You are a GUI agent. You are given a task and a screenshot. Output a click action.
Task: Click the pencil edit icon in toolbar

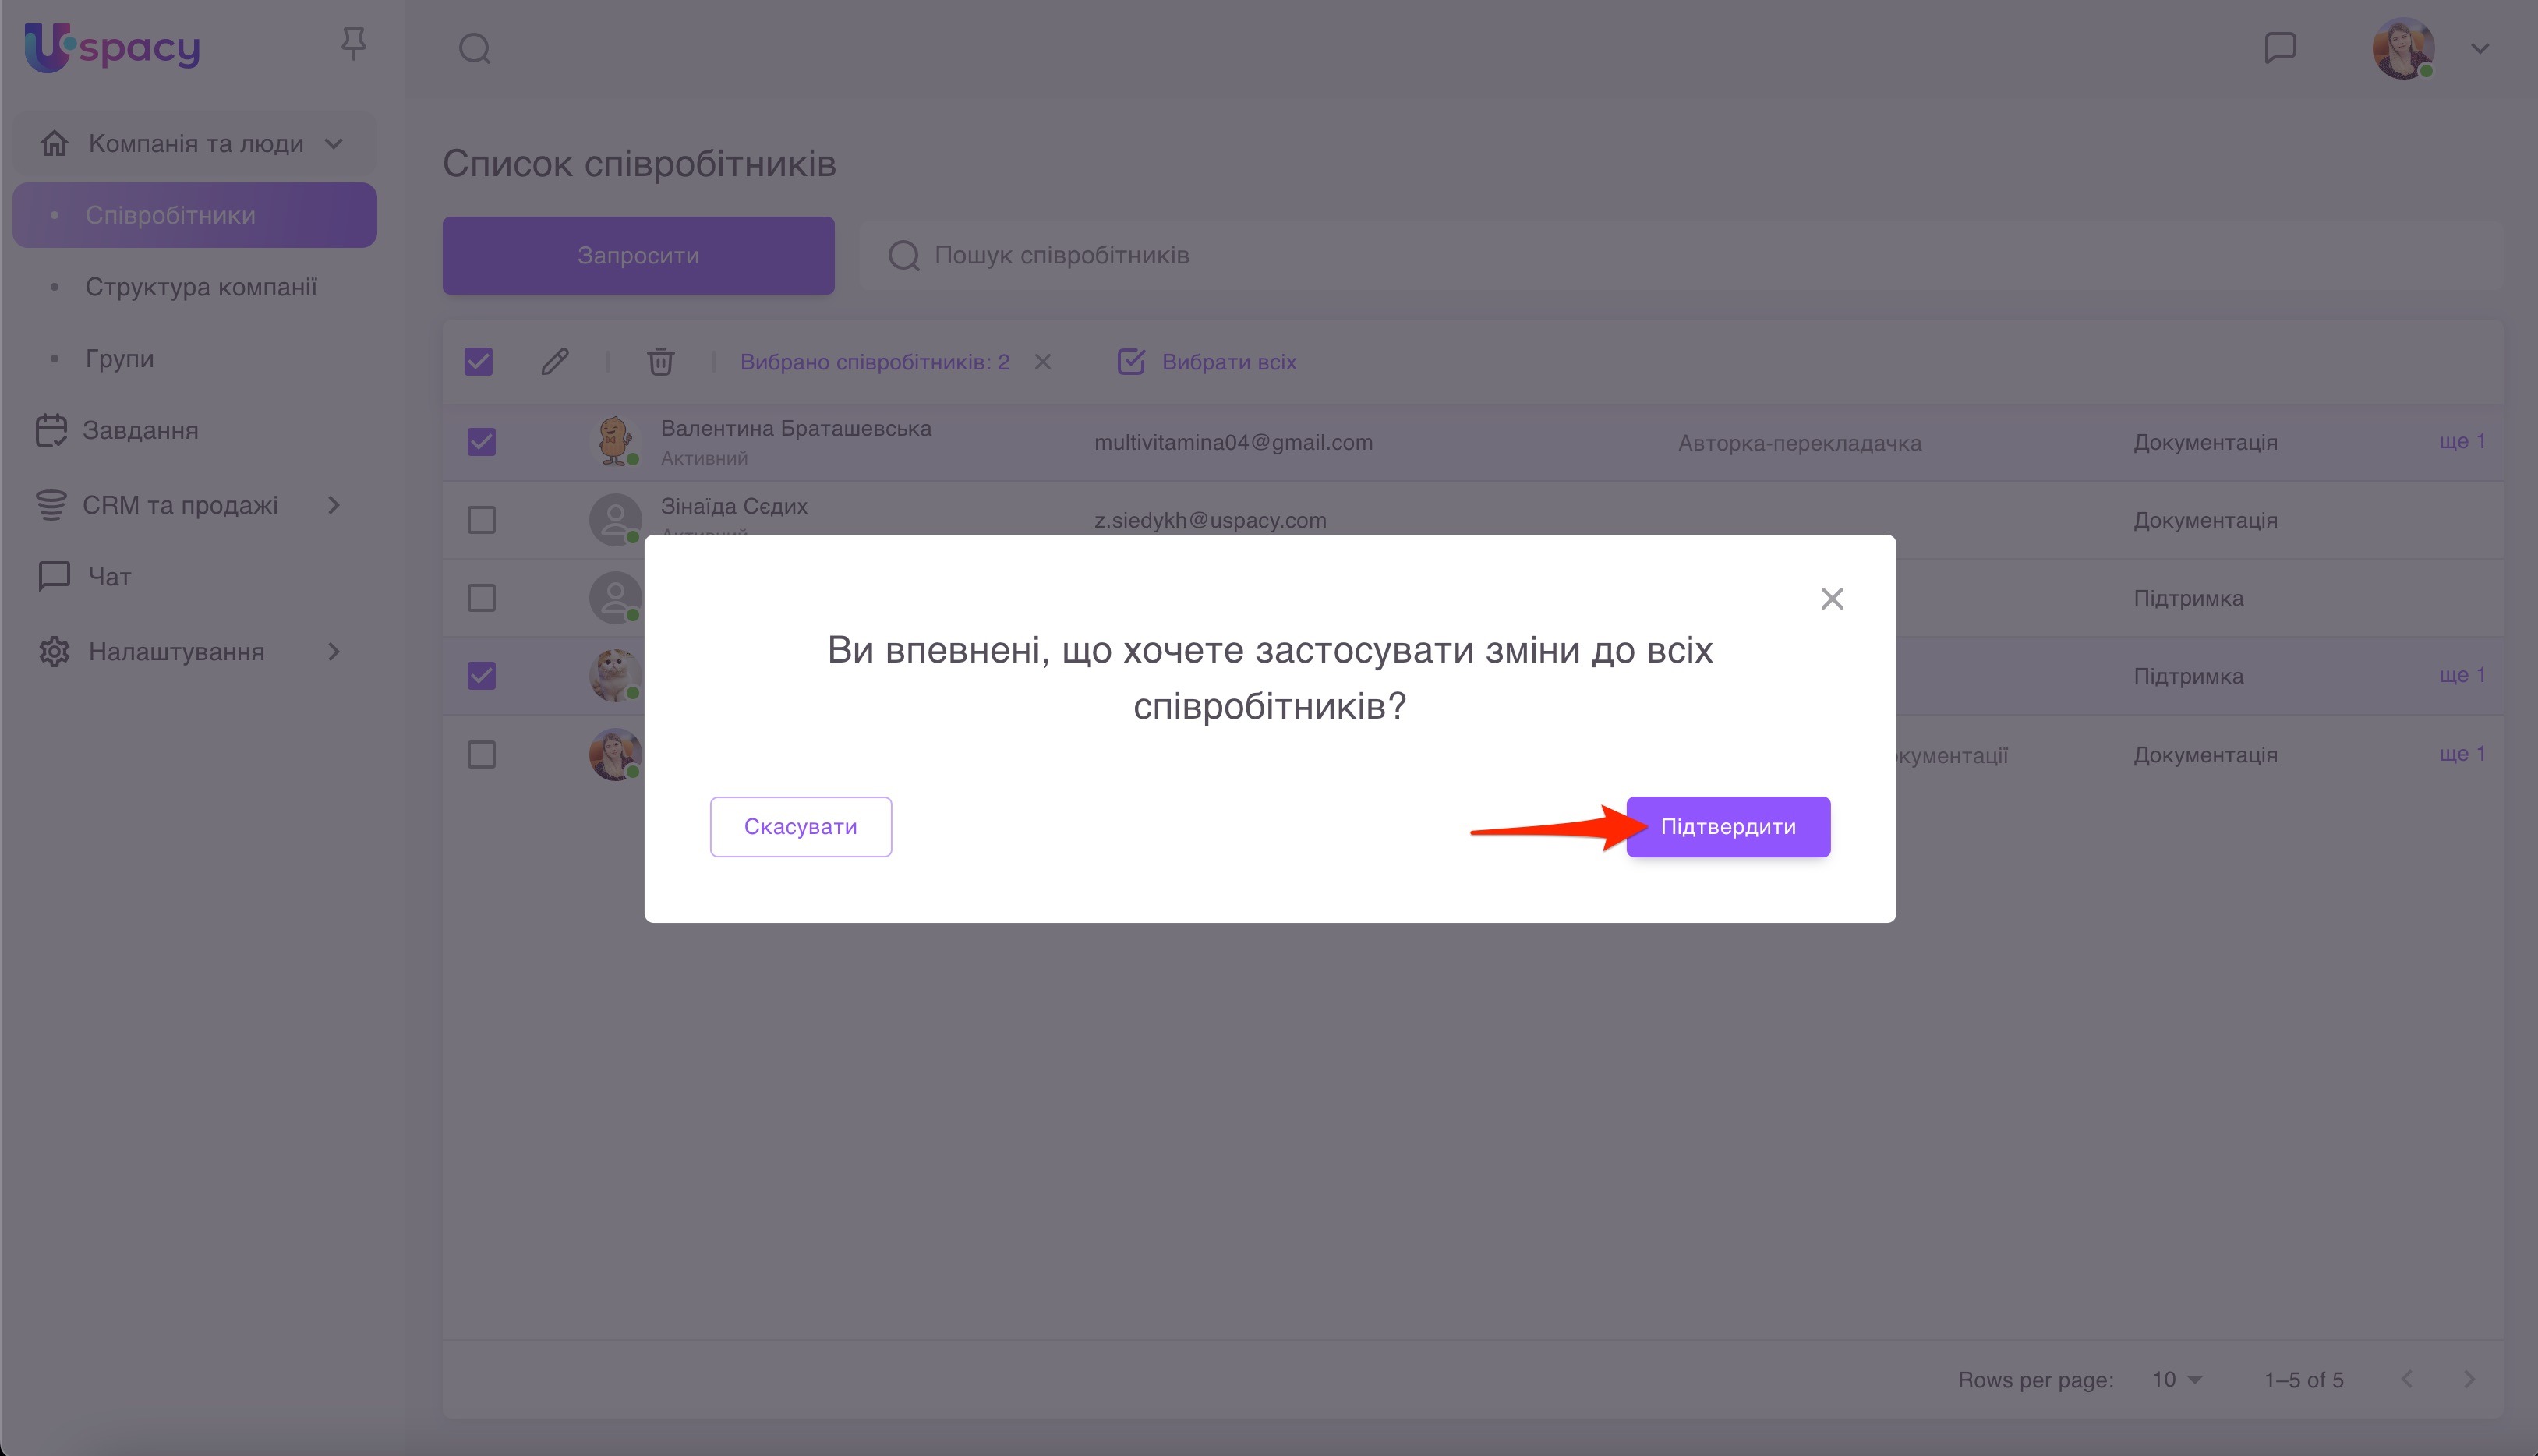click(x=555, y=361)
